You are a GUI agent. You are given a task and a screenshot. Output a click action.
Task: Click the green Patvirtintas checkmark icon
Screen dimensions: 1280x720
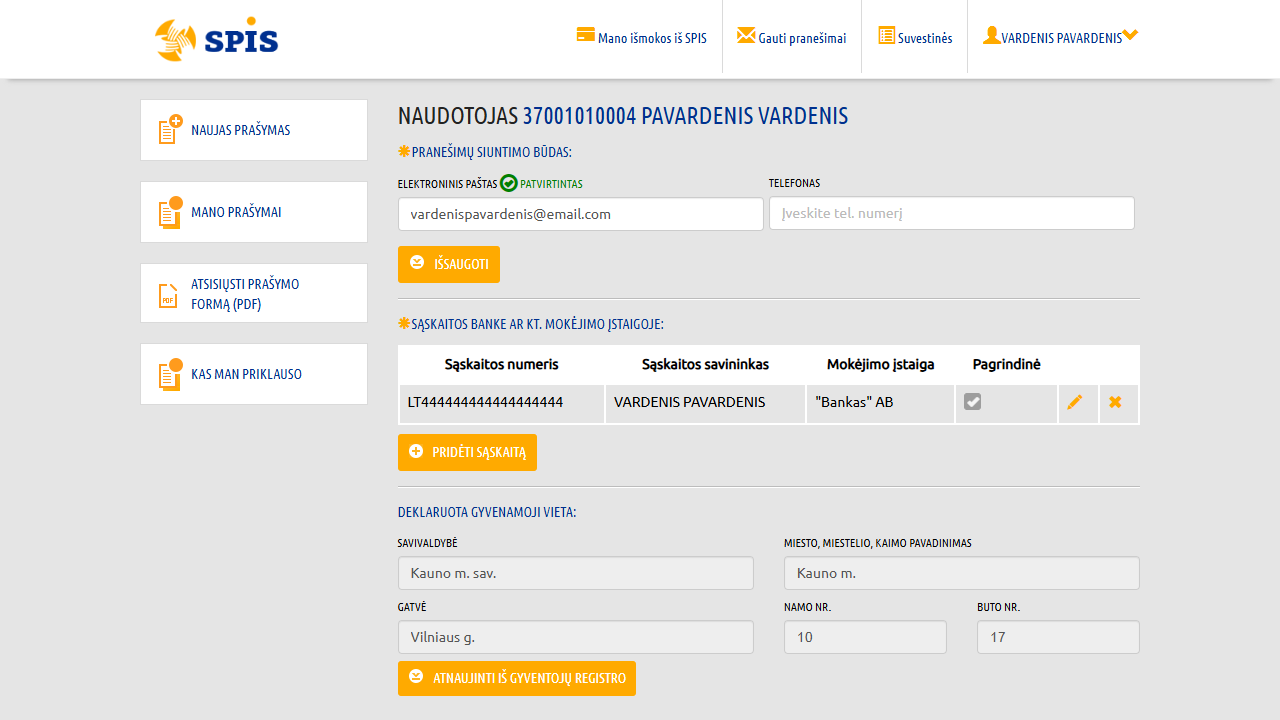point(509,183)
